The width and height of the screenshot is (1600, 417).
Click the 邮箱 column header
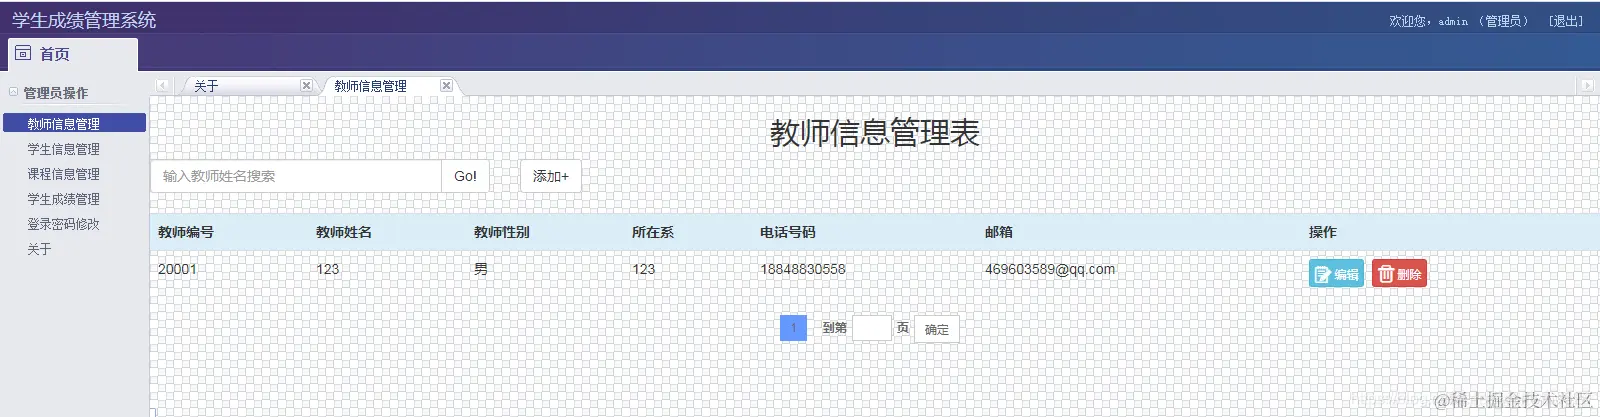click(999, 232)
